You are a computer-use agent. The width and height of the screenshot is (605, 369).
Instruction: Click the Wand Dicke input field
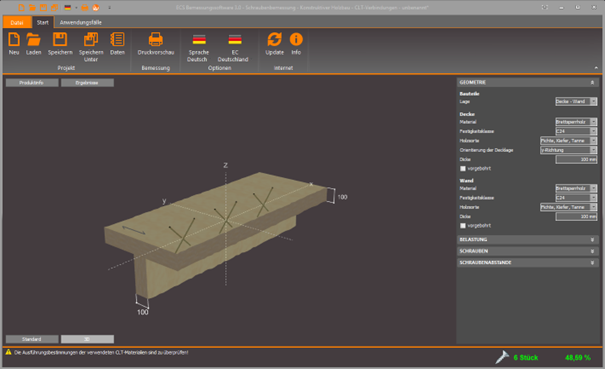pyautogui.click(x=576, y=217)
